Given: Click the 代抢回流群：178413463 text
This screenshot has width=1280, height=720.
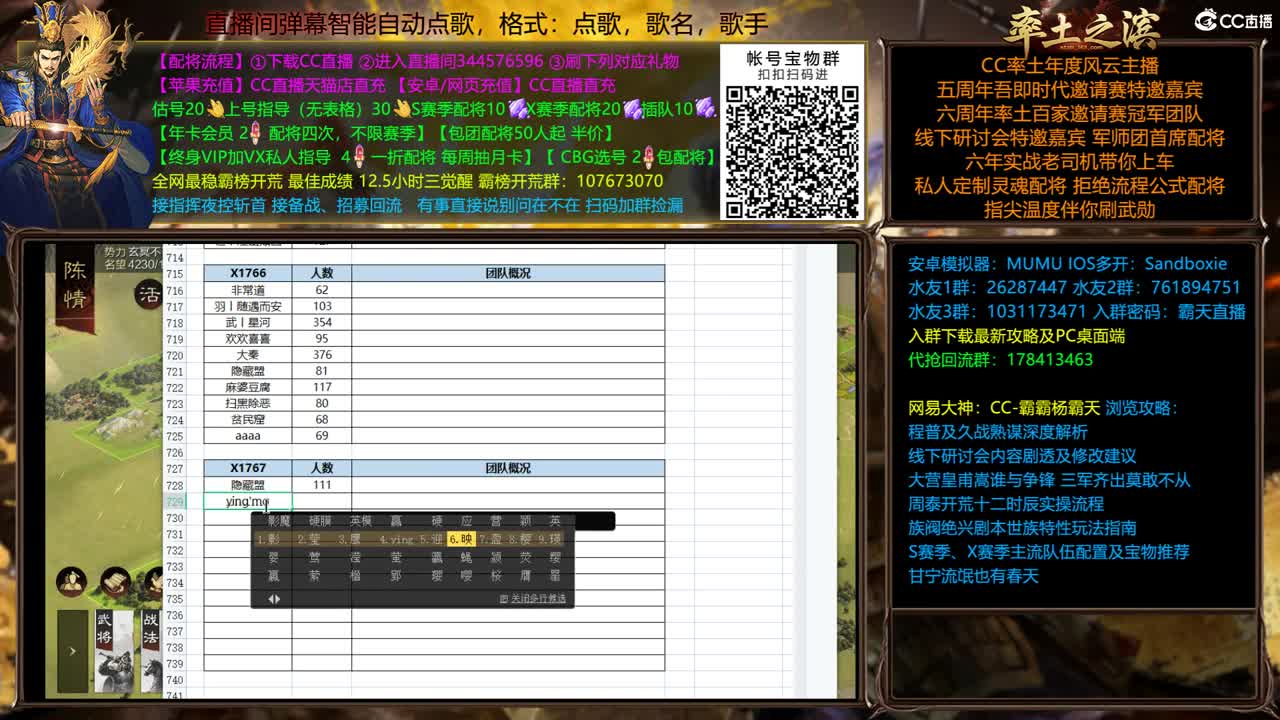Looking at the screenshot, I should [x=1001, y=360].
